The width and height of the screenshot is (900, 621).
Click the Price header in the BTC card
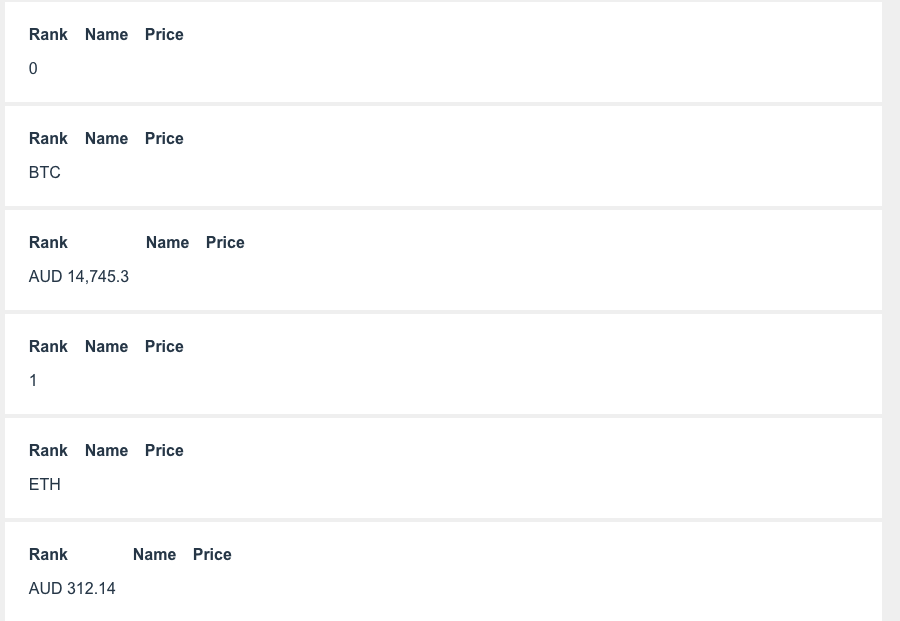point(164,139)
